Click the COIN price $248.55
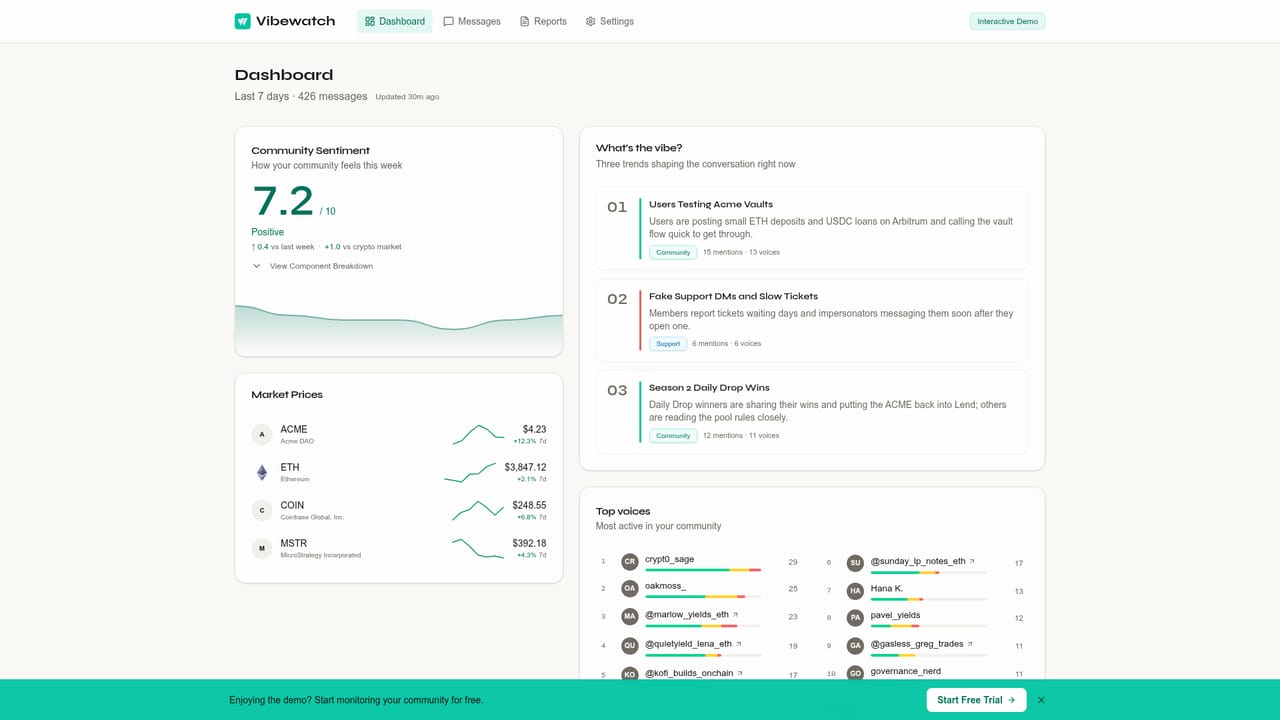 click(529, 505)
